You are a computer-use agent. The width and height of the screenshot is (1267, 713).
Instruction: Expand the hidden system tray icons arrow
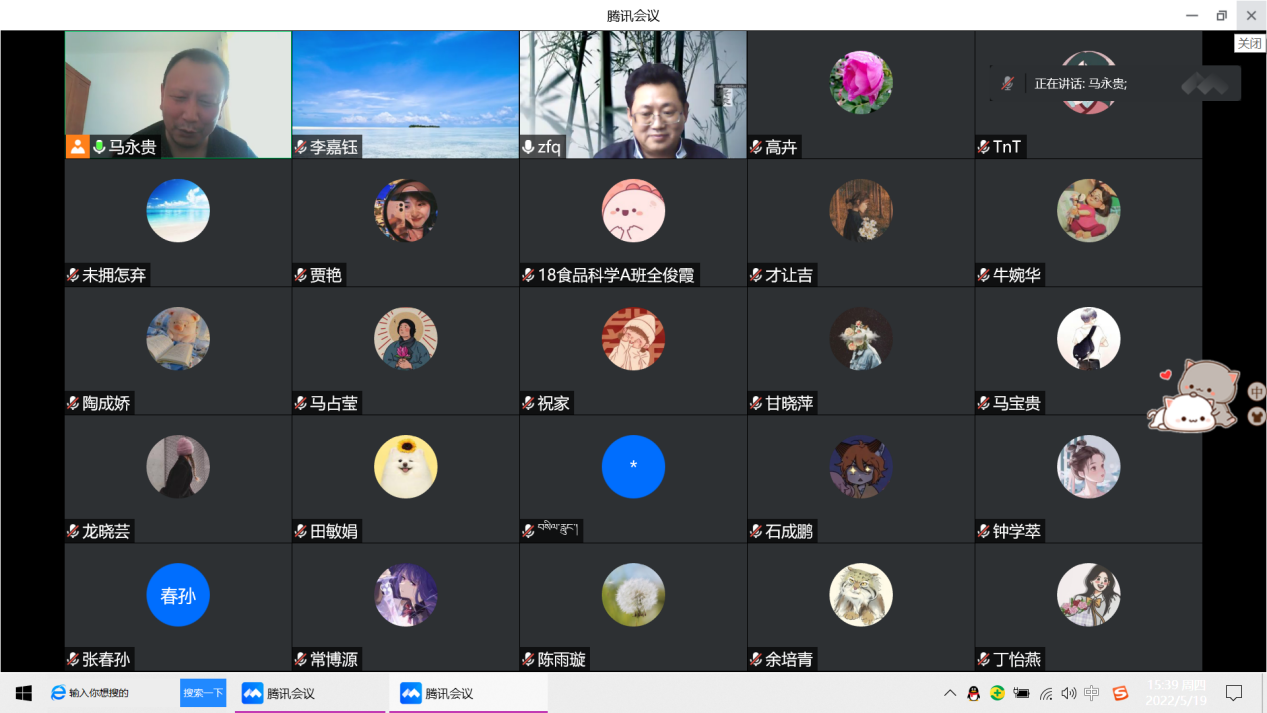949,693
